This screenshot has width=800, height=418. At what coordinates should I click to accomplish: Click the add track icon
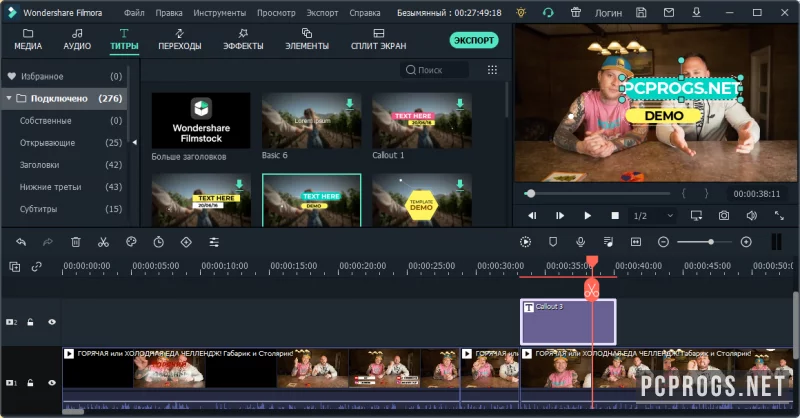point(15,266)
